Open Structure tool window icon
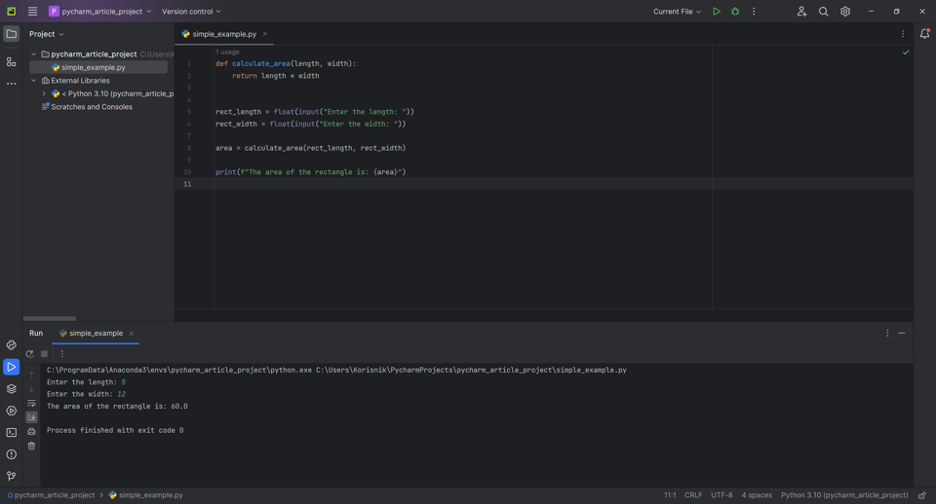 coord(11,62)
